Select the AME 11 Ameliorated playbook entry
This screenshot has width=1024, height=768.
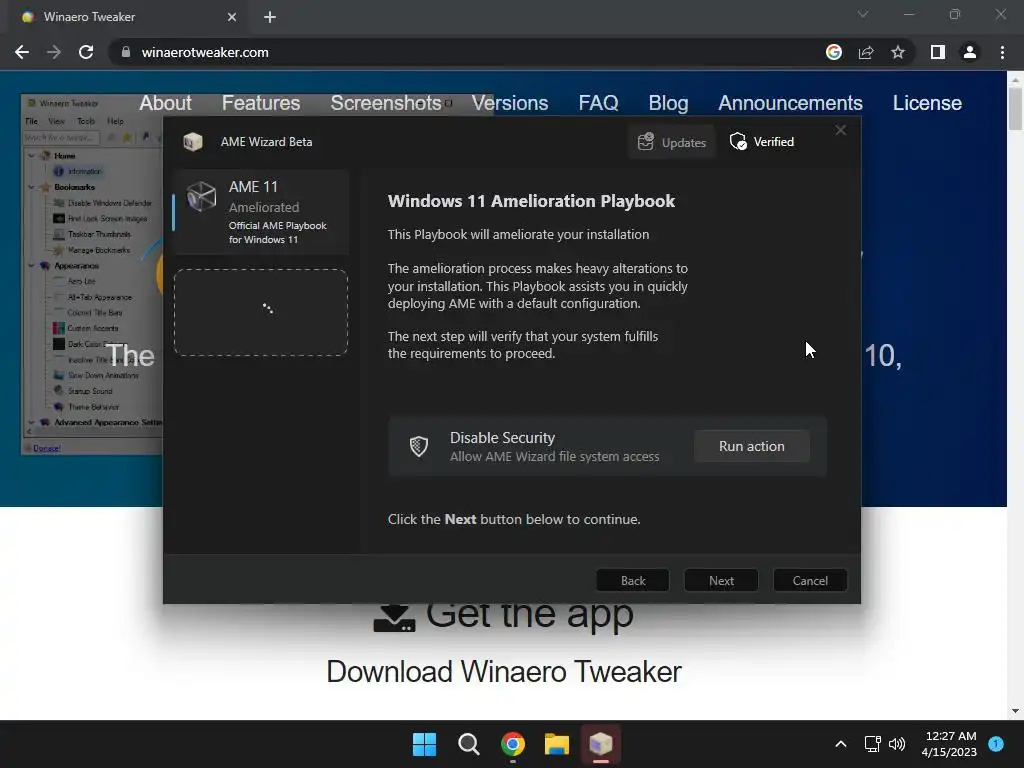coord(261,212)
